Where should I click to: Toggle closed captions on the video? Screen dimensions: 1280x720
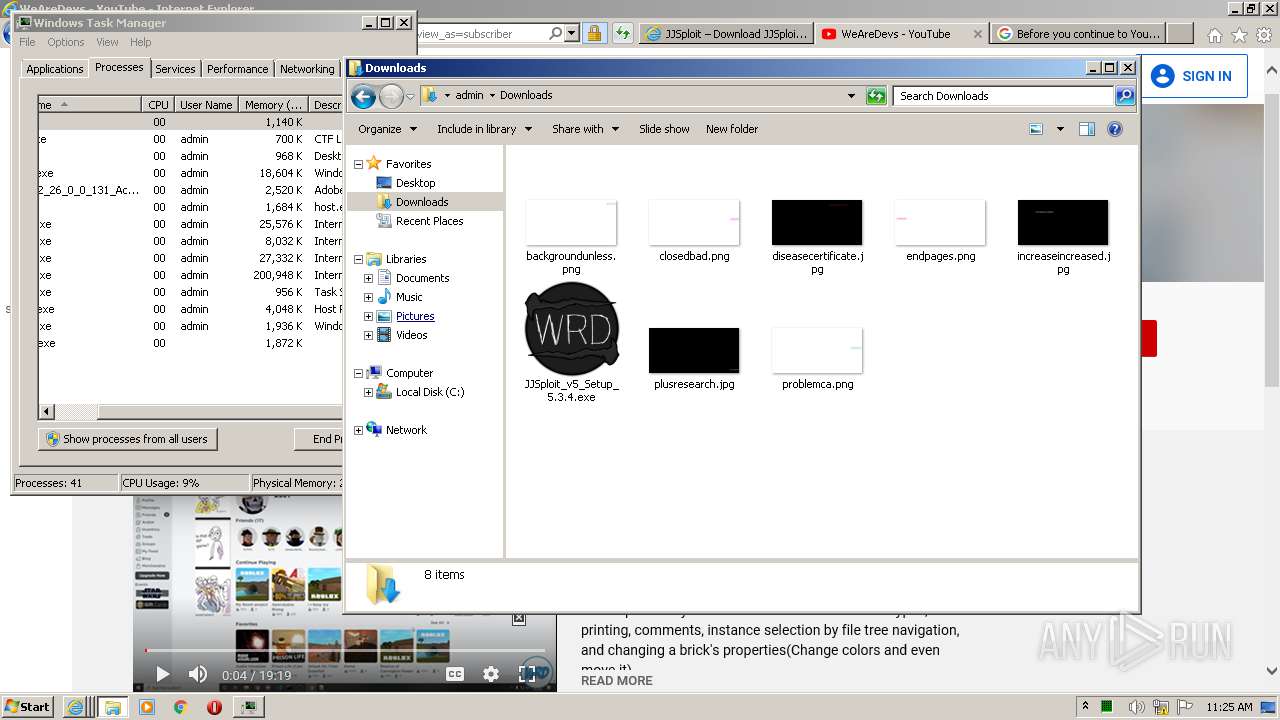click(454, 675)
